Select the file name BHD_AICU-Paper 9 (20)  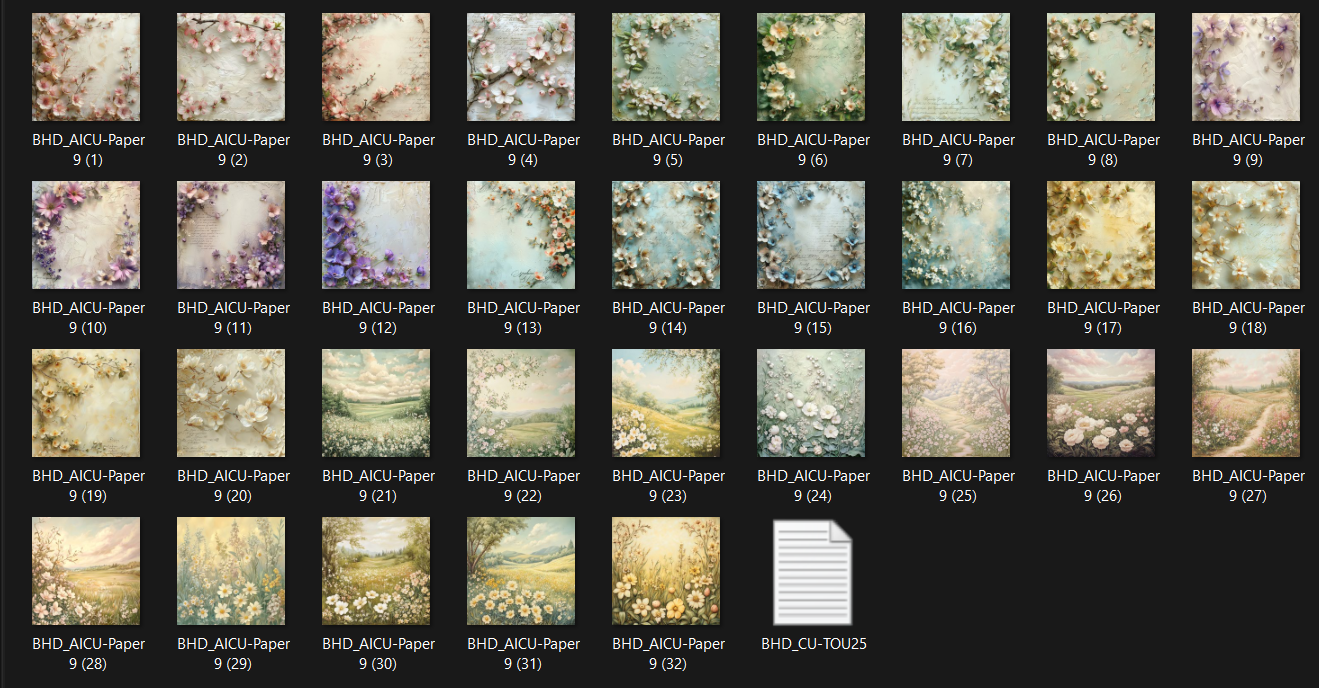(x=233, y=486)
